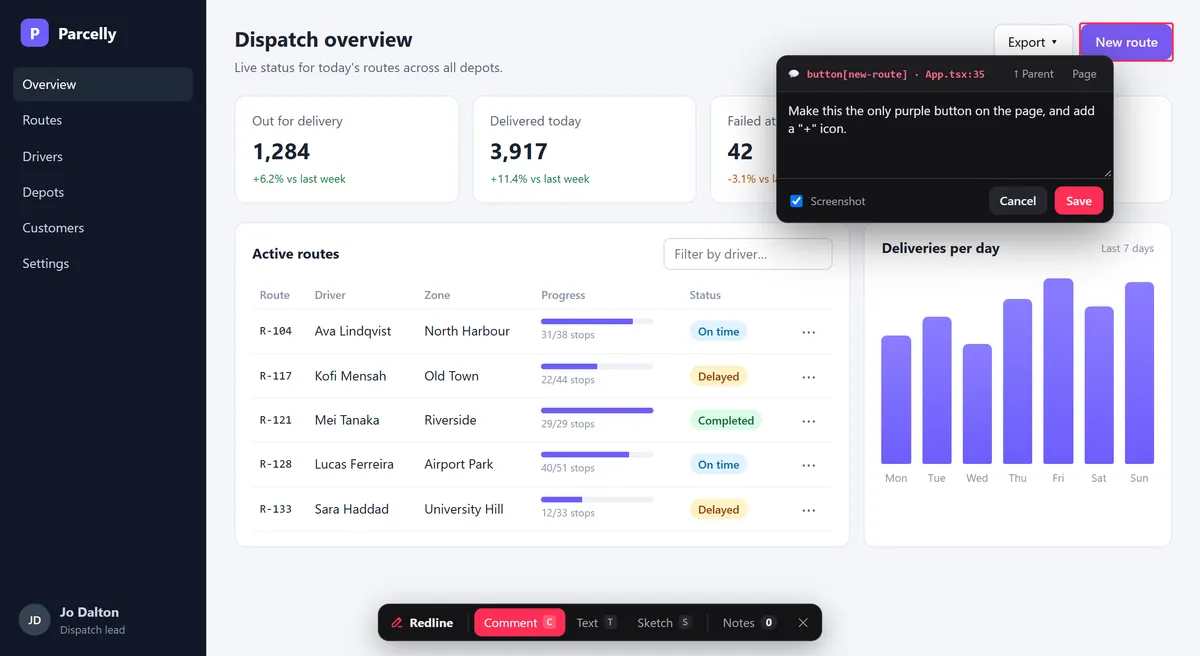Open Settings from the sidebar
1200x656 pixels.
pos(103,264)
